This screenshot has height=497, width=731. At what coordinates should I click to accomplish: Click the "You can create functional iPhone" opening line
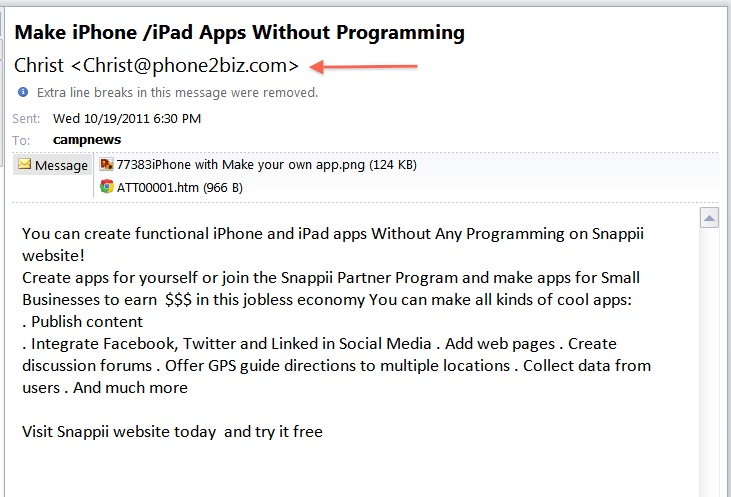tap(200, 233)
